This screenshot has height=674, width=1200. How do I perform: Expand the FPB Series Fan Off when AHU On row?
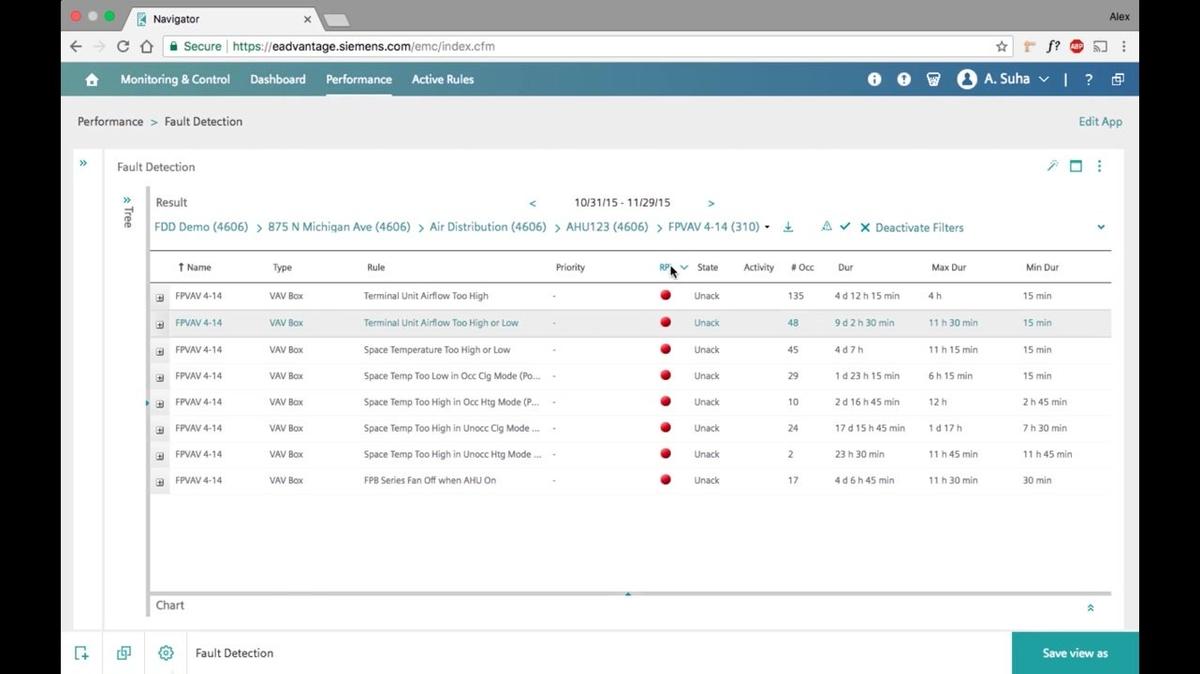point(160,481)
